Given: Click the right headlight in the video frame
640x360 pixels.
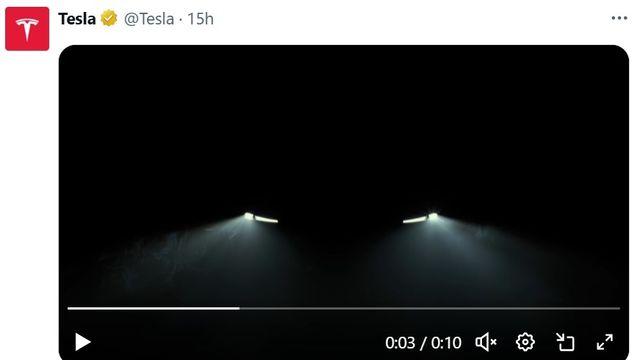Looking at the screenshot, I should [421, 218].
